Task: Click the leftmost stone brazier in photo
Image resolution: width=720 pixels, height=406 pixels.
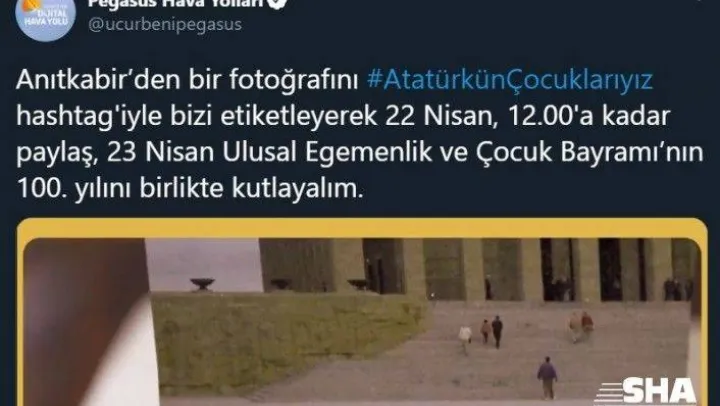Action: 202,283
